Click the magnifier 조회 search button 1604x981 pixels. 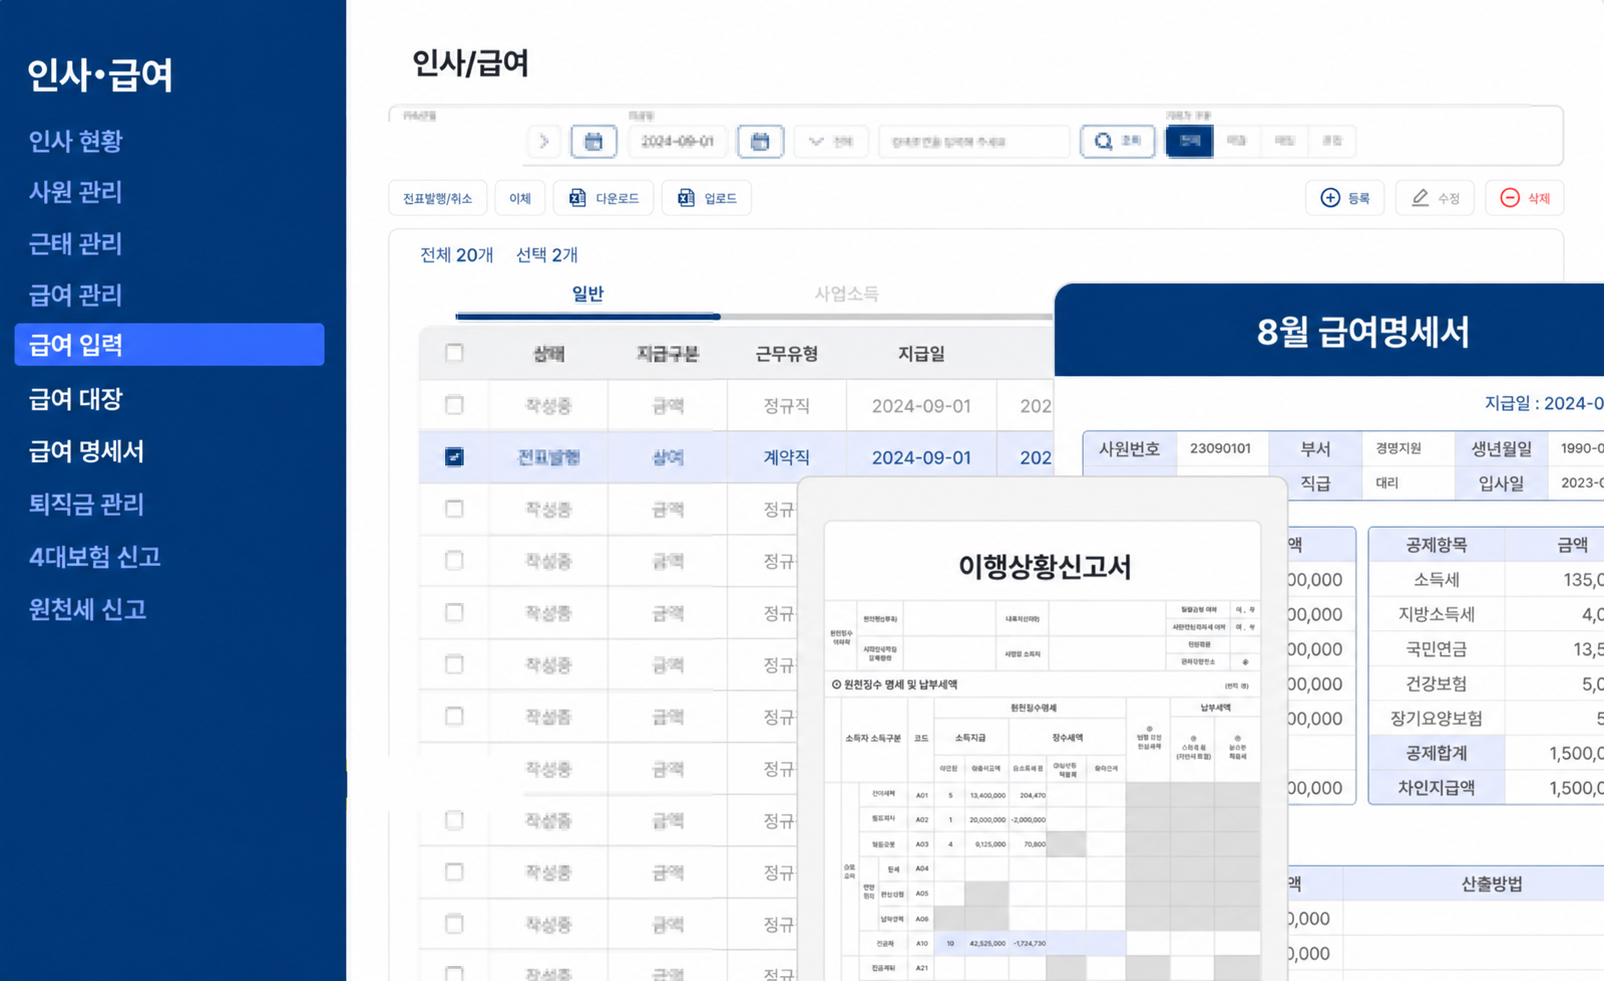(1118, 141)
